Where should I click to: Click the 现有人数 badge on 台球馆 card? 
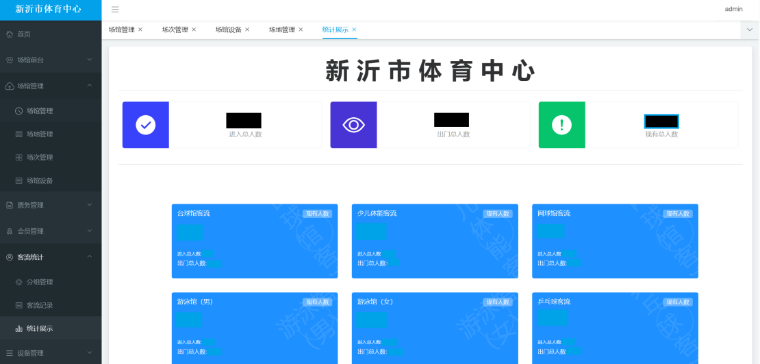[317, 214]
